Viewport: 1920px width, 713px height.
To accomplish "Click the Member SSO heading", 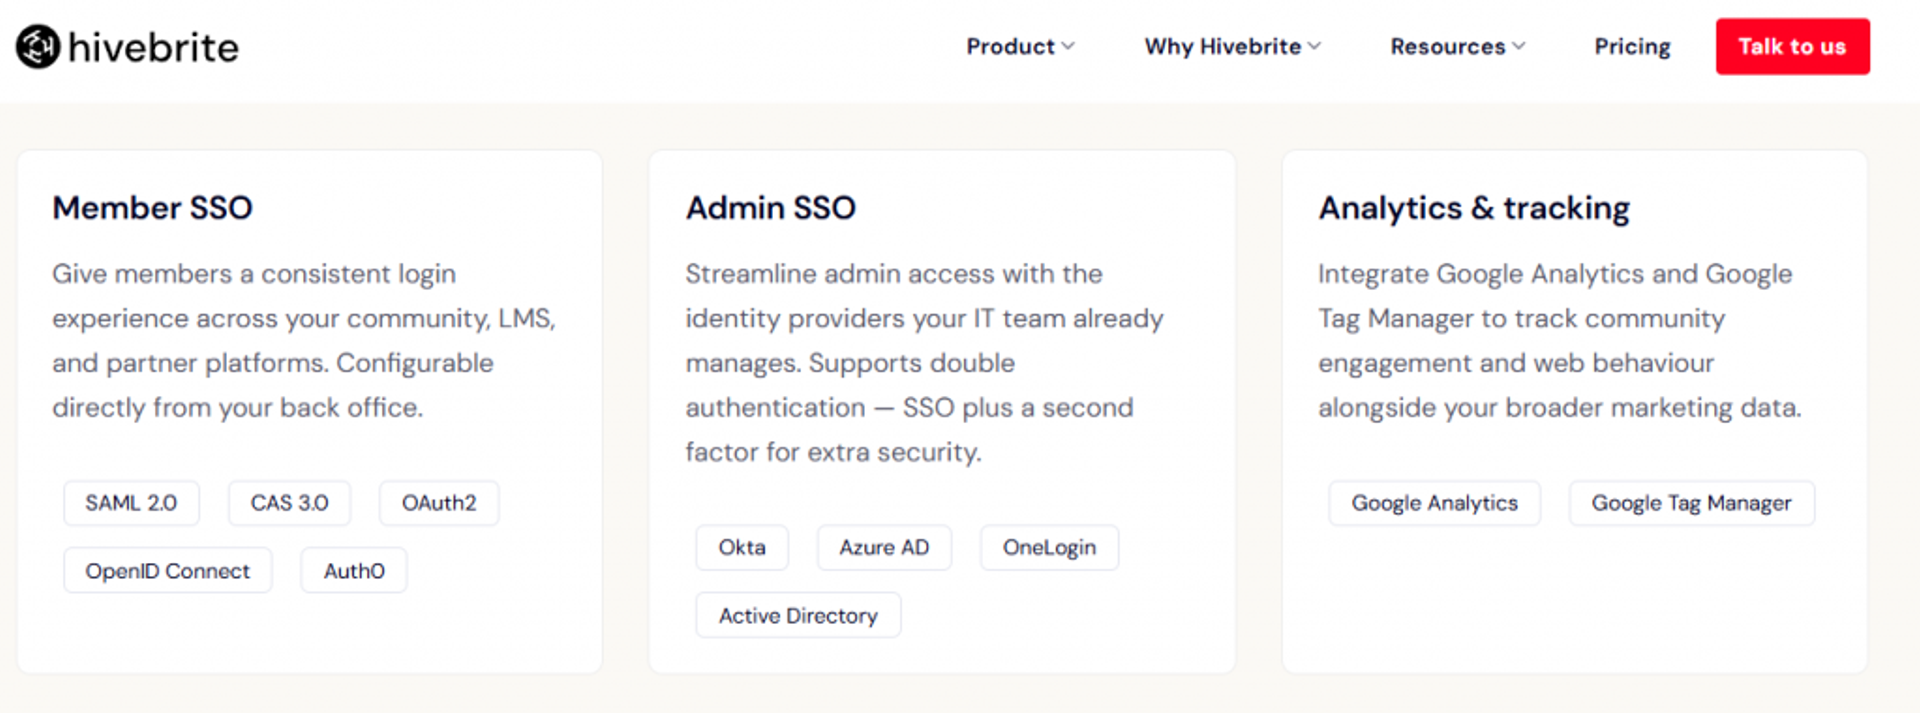I will [x=152, y=208].
